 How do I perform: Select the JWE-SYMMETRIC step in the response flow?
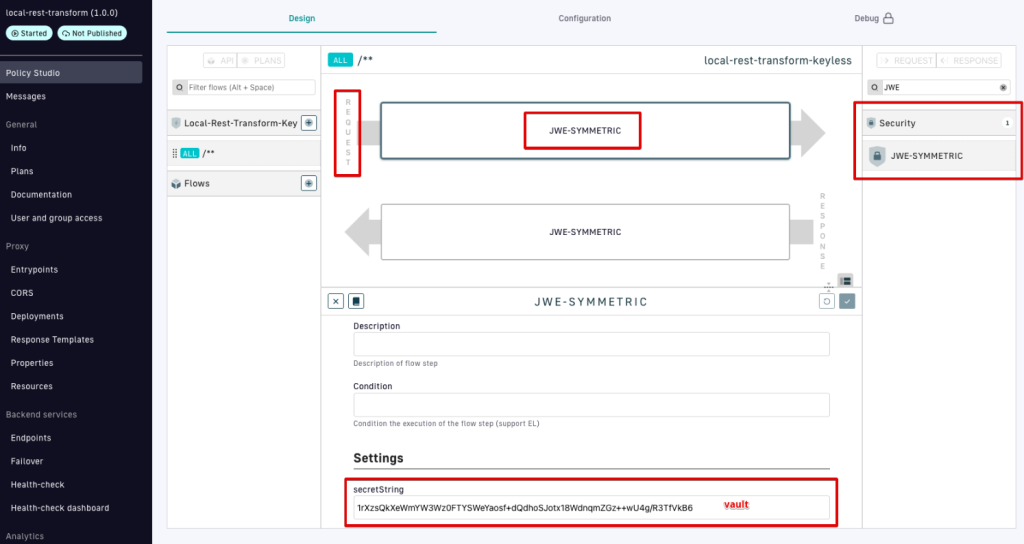[585, 232]
